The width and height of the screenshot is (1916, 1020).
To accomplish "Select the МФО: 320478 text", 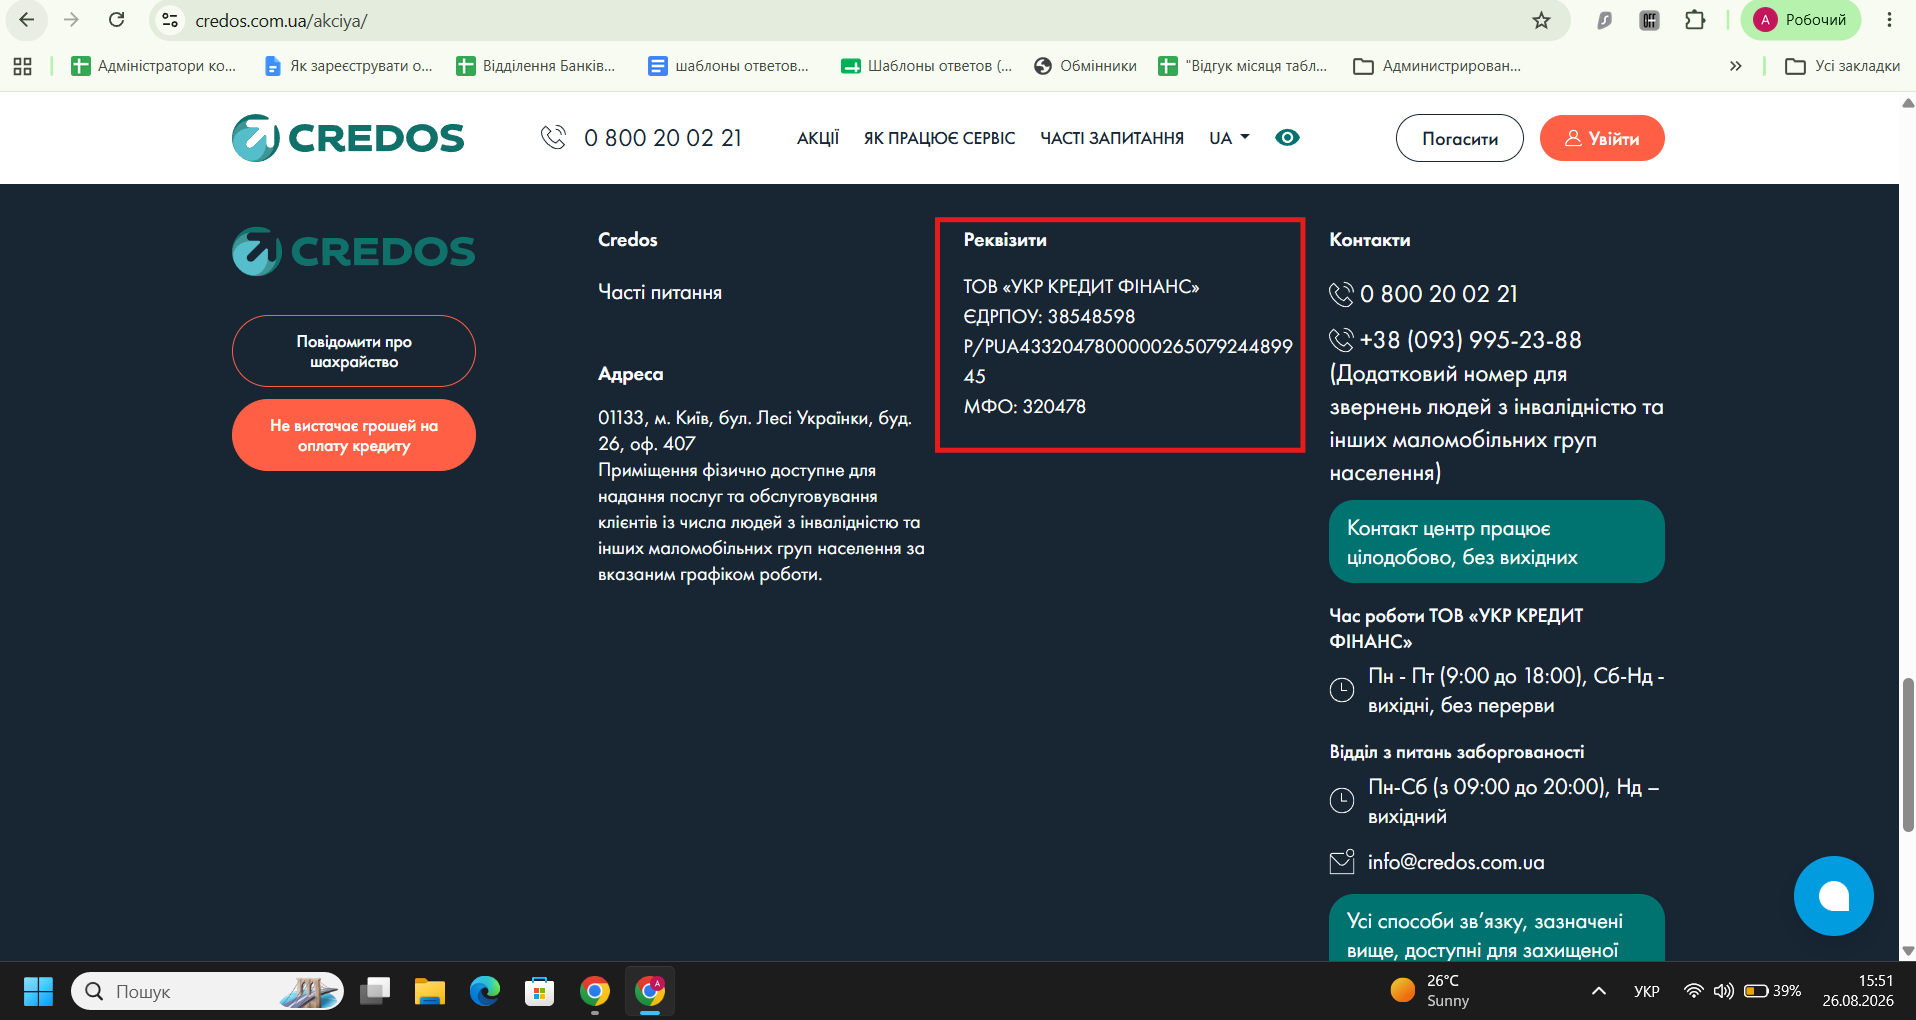I will [x=1025, y=406].
